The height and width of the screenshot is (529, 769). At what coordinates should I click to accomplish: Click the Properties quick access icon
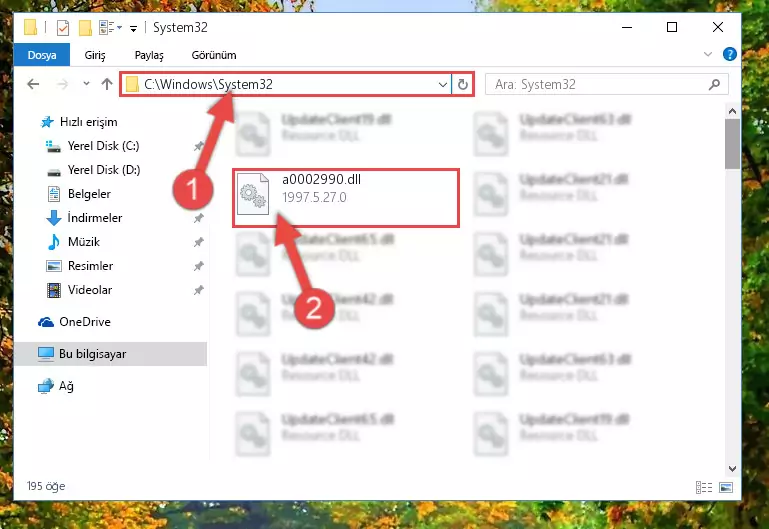(63, 27)
